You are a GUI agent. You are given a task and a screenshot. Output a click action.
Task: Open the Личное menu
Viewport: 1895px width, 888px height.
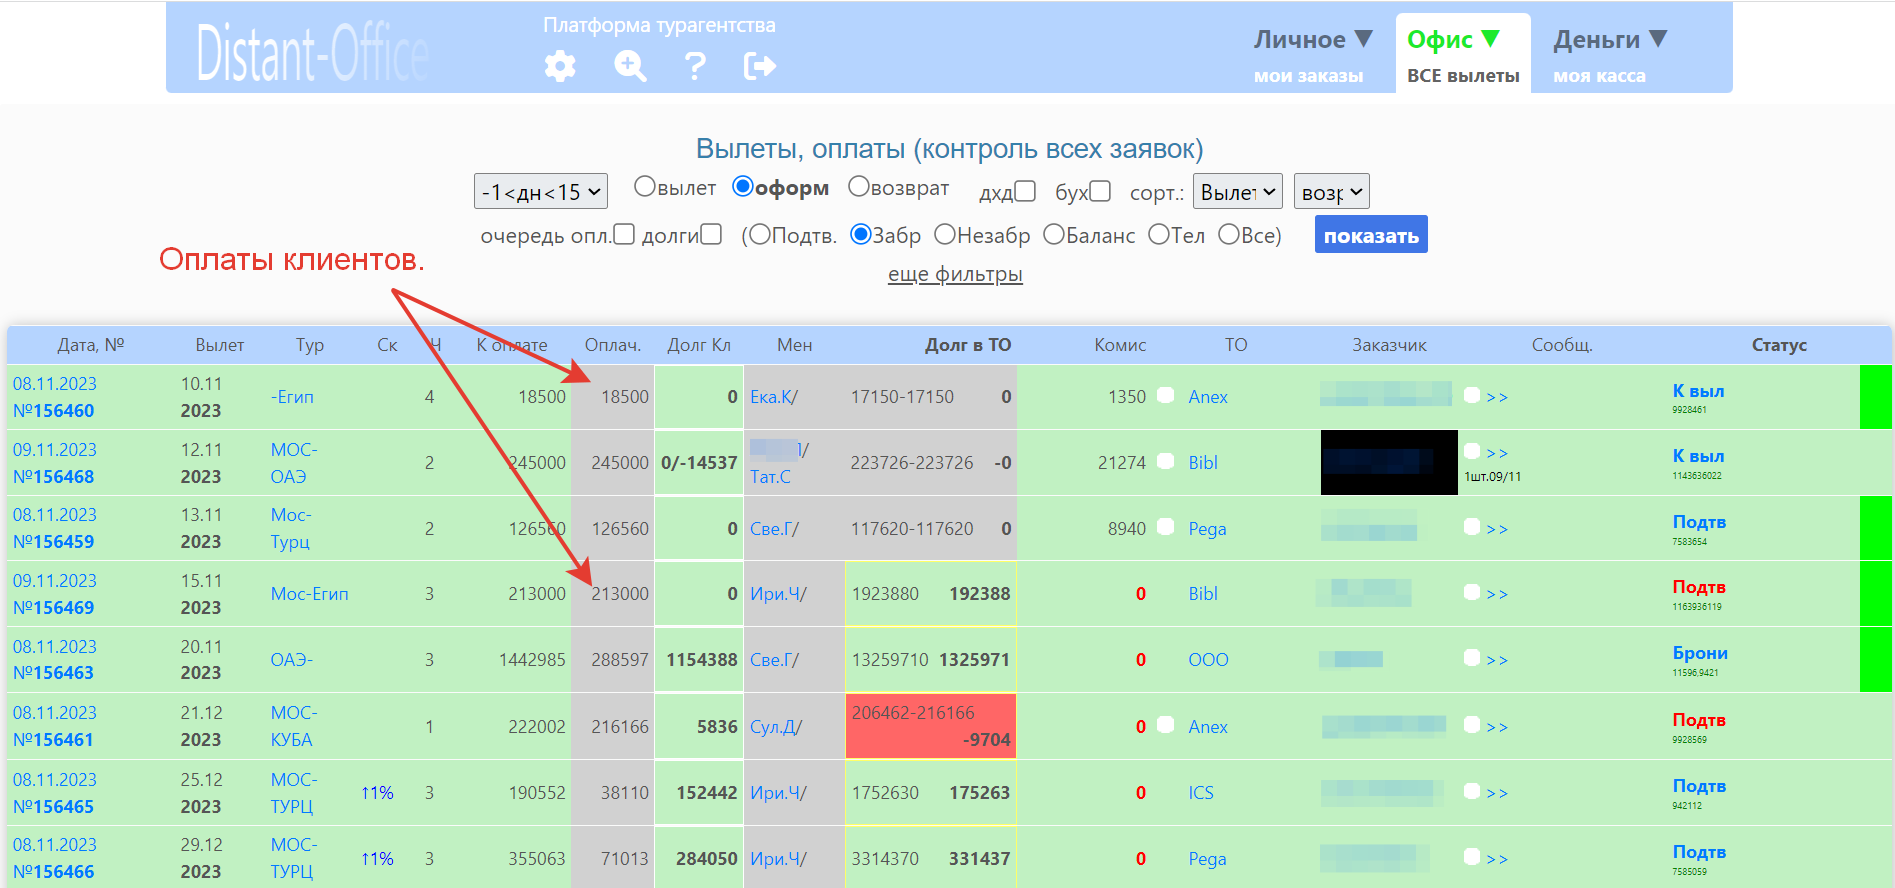1313,39
